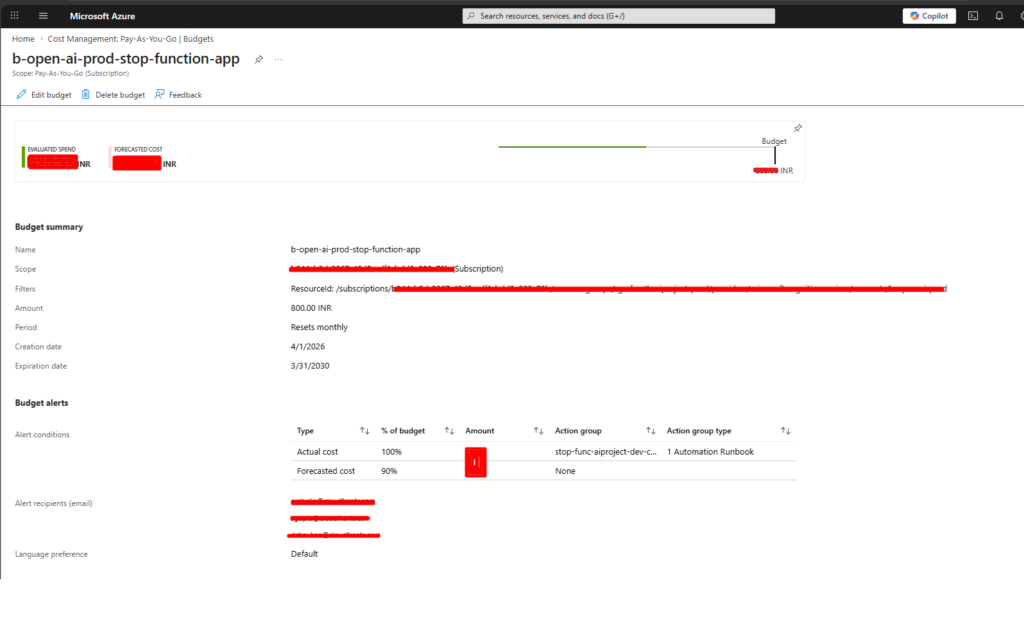Click the Budget alerts section heading
Image resolution: width=1024 pixels, height=619 pixels.
click(x=42, y=403)
